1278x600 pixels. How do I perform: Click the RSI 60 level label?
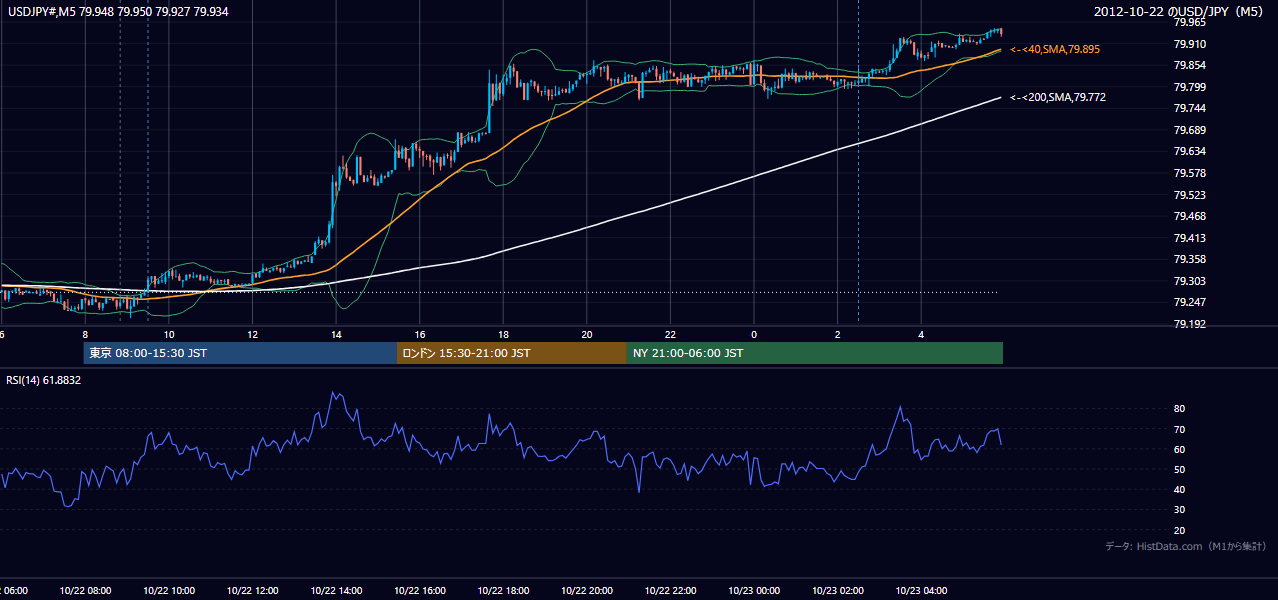(x=1179, y=449)
